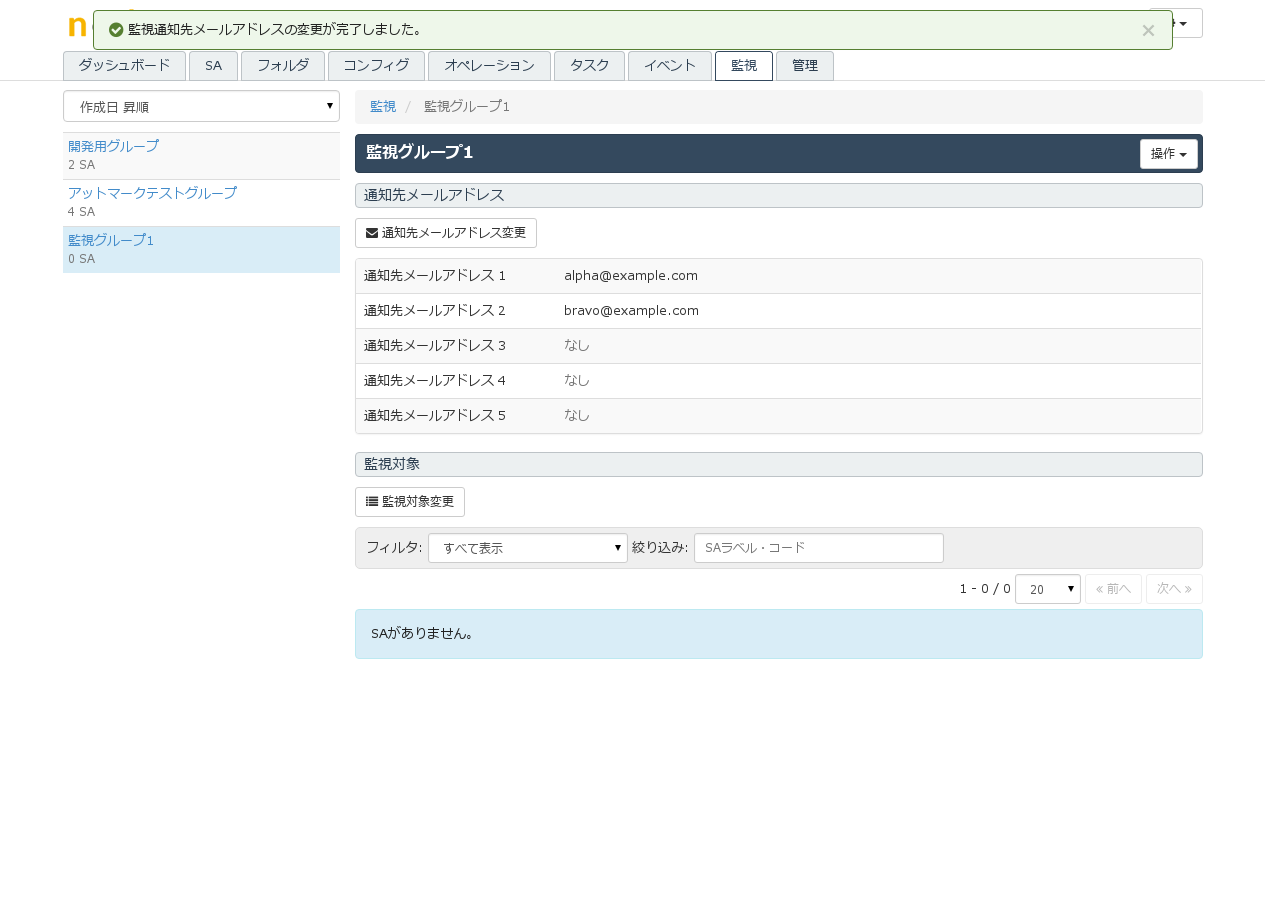
Task: Go to the コンフィグ tab
Action: tap(376, 66)
